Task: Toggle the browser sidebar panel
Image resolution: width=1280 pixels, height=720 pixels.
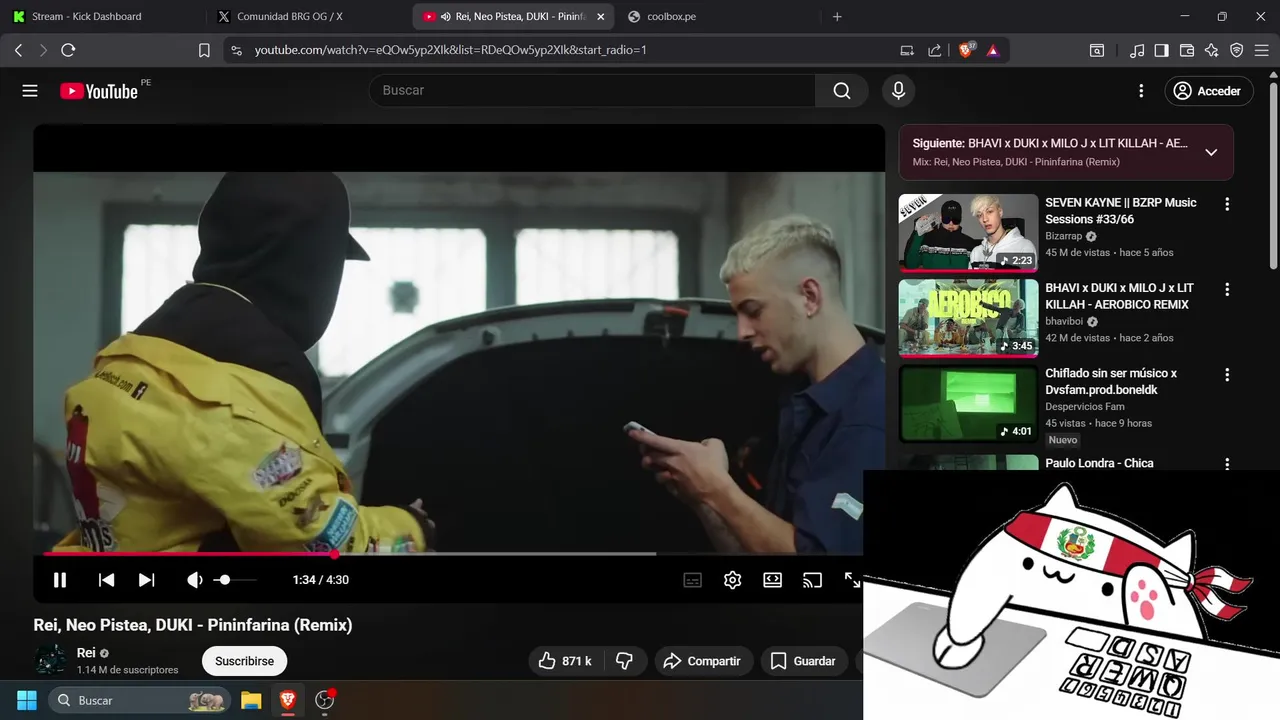Action: (x=1161, y=50)
